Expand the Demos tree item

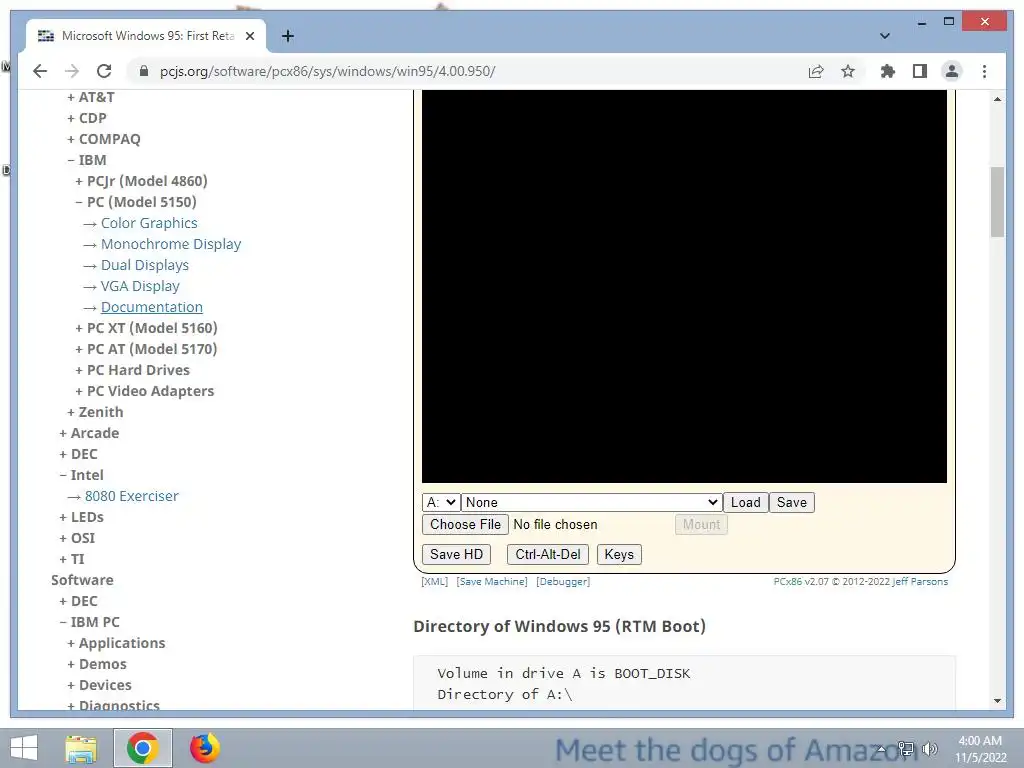[x=97, y=664]
